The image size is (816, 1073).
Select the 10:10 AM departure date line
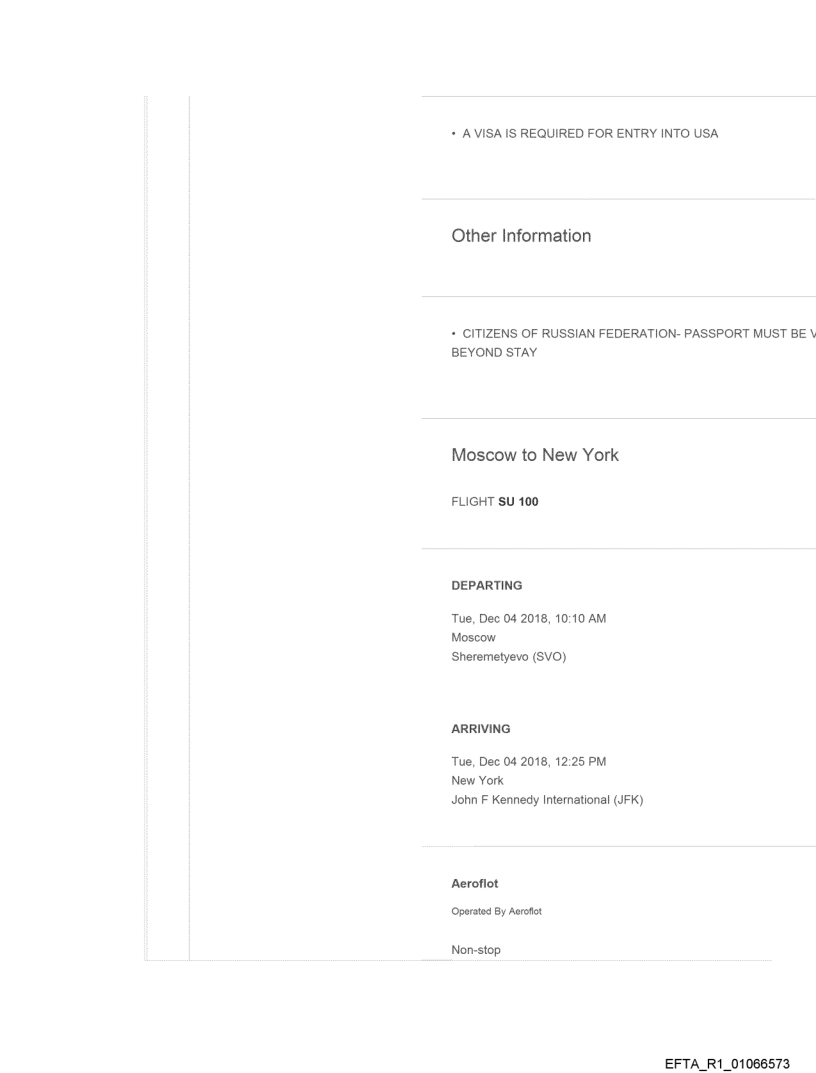tap(529, 618)
